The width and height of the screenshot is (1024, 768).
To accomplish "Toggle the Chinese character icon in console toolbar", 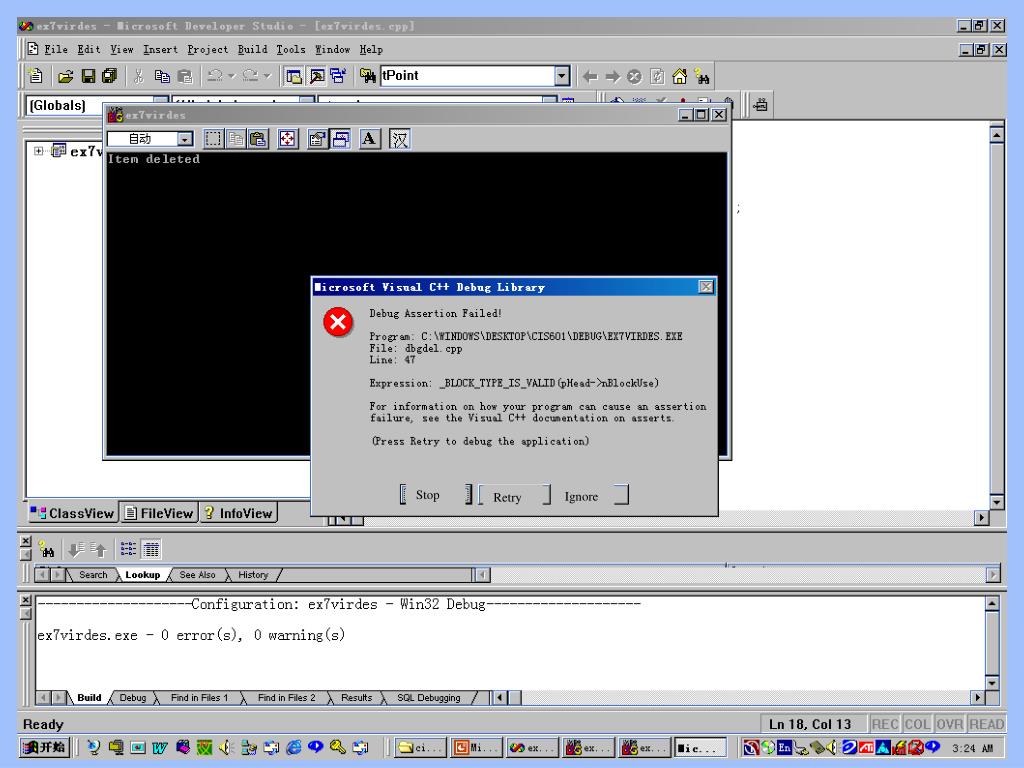I will point(400,138).
